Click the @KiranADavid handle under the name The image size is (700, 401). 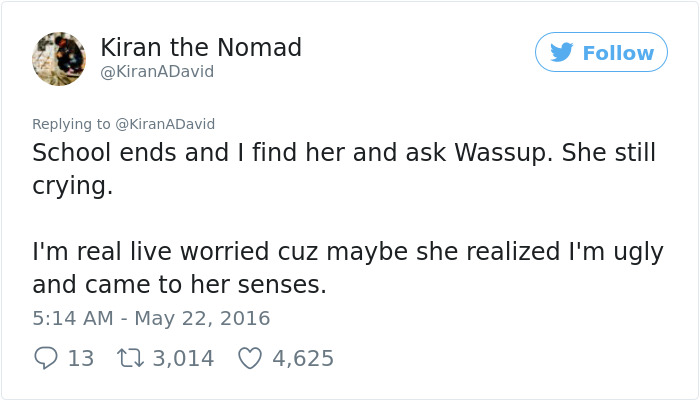[x=157, y=72]
